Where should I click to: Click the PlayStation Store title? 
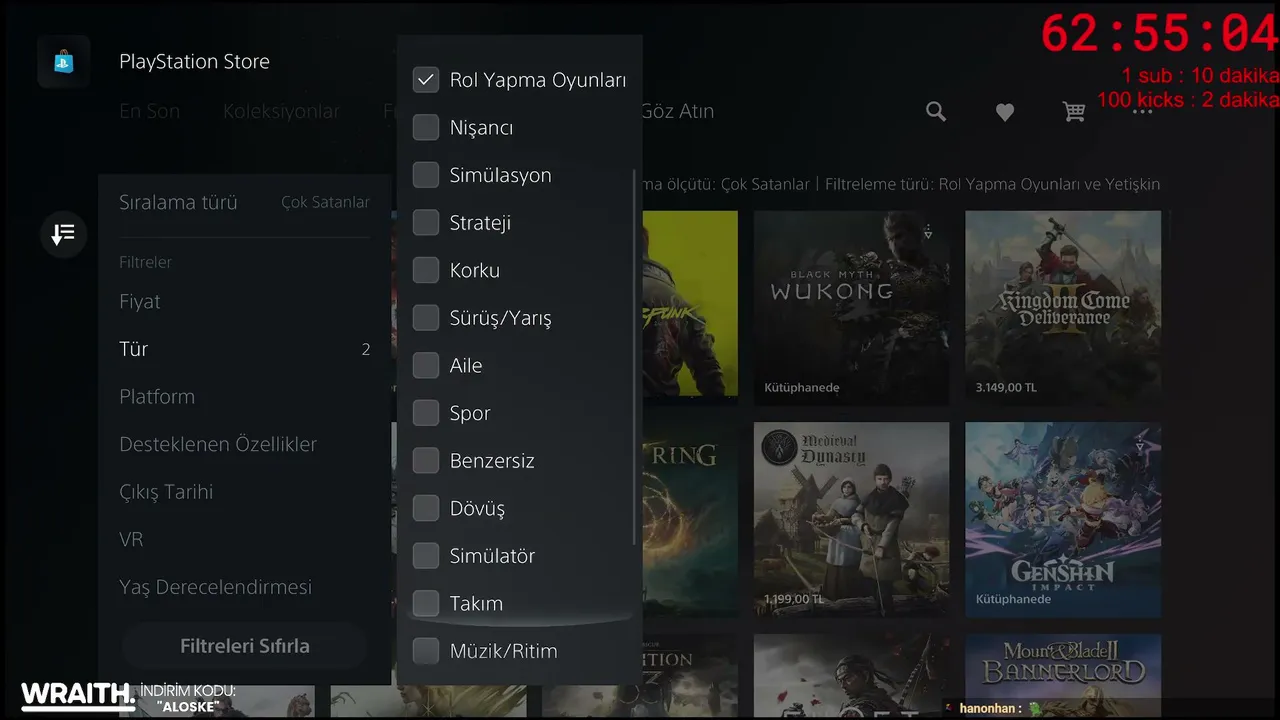194,62
